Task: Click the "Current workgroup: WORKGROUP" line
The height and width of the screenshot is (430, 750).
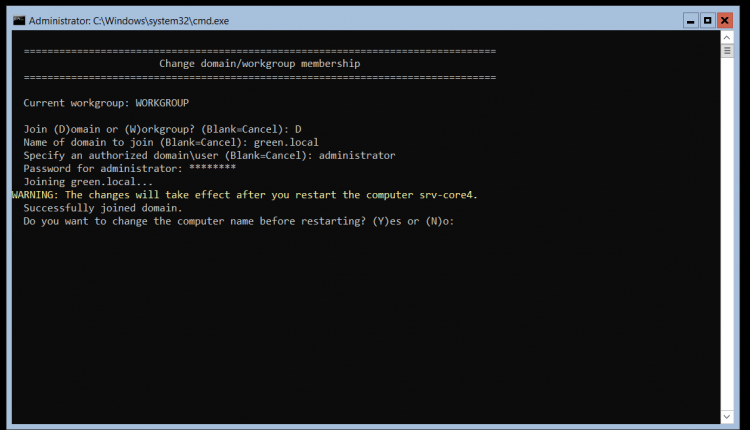Action: point(105,103)
